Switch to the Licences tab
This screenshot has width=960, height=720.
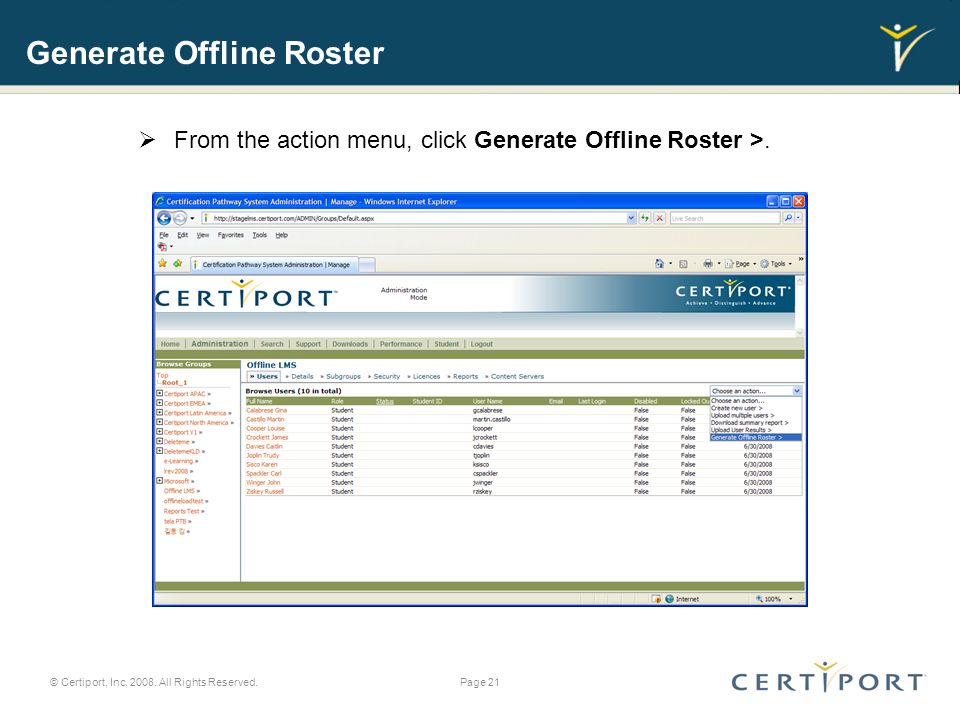click(424, 377)
